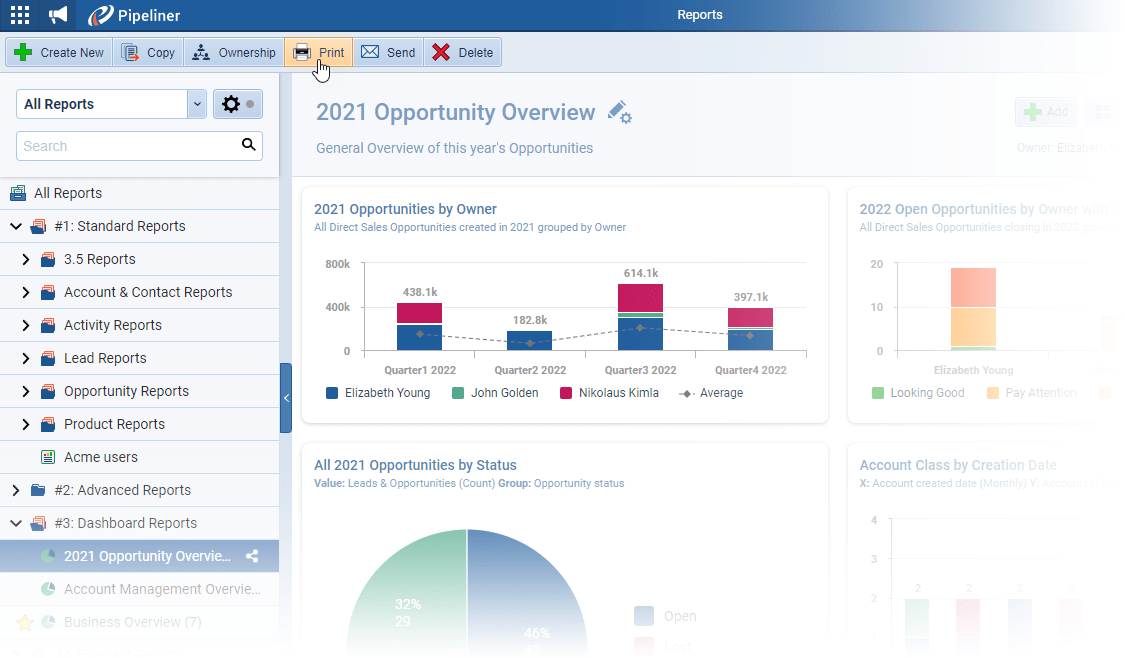Click the megaphone announcements icon
The image size is (1125, 658).
point(58,15)
